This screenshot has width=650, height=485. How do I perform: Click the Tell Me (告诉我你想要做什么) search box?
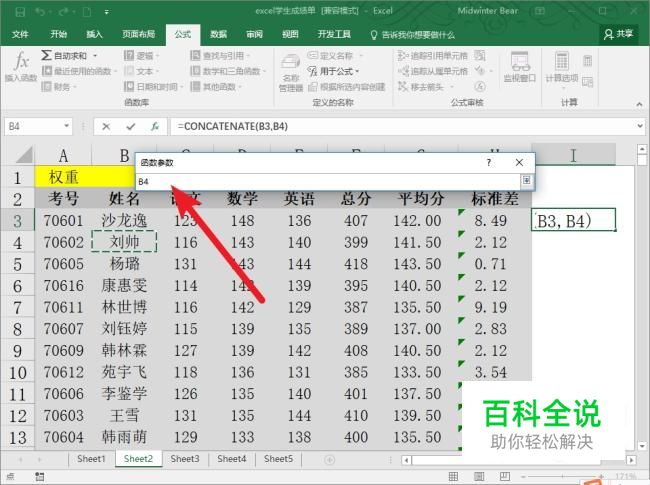412,35
